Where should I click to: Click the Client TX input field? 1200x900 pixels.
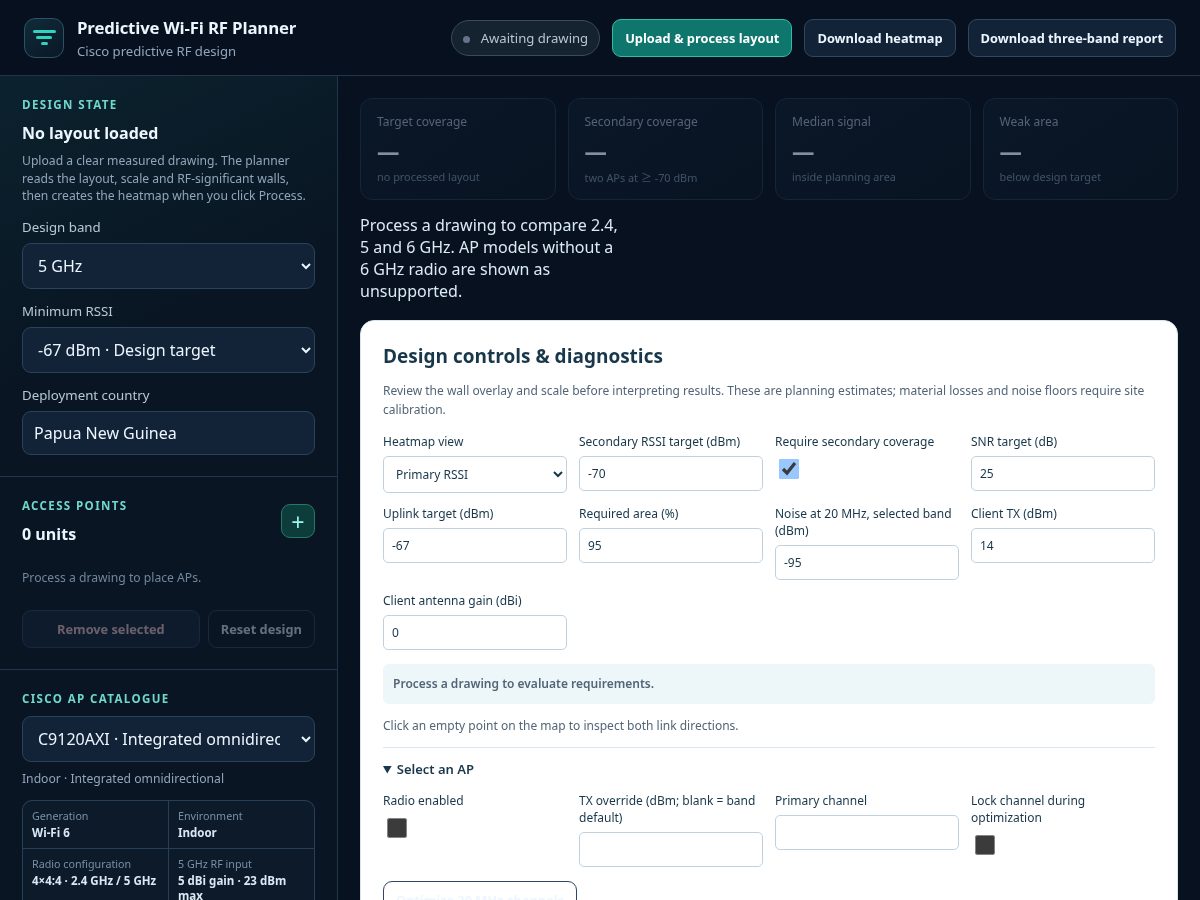coord(1063,545)
